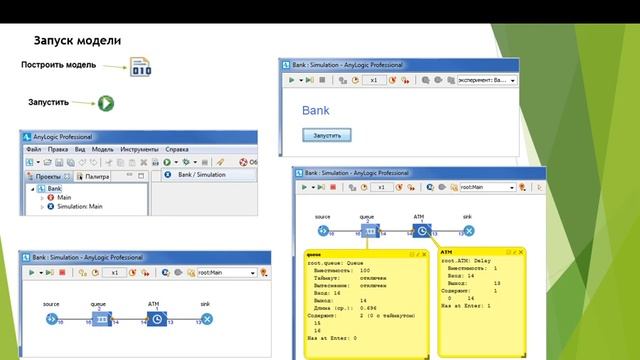The image size is (640, 360).
Task: Click the green Run icon in main toolbar
Action: pyautogui.click(x=167, y=162)
